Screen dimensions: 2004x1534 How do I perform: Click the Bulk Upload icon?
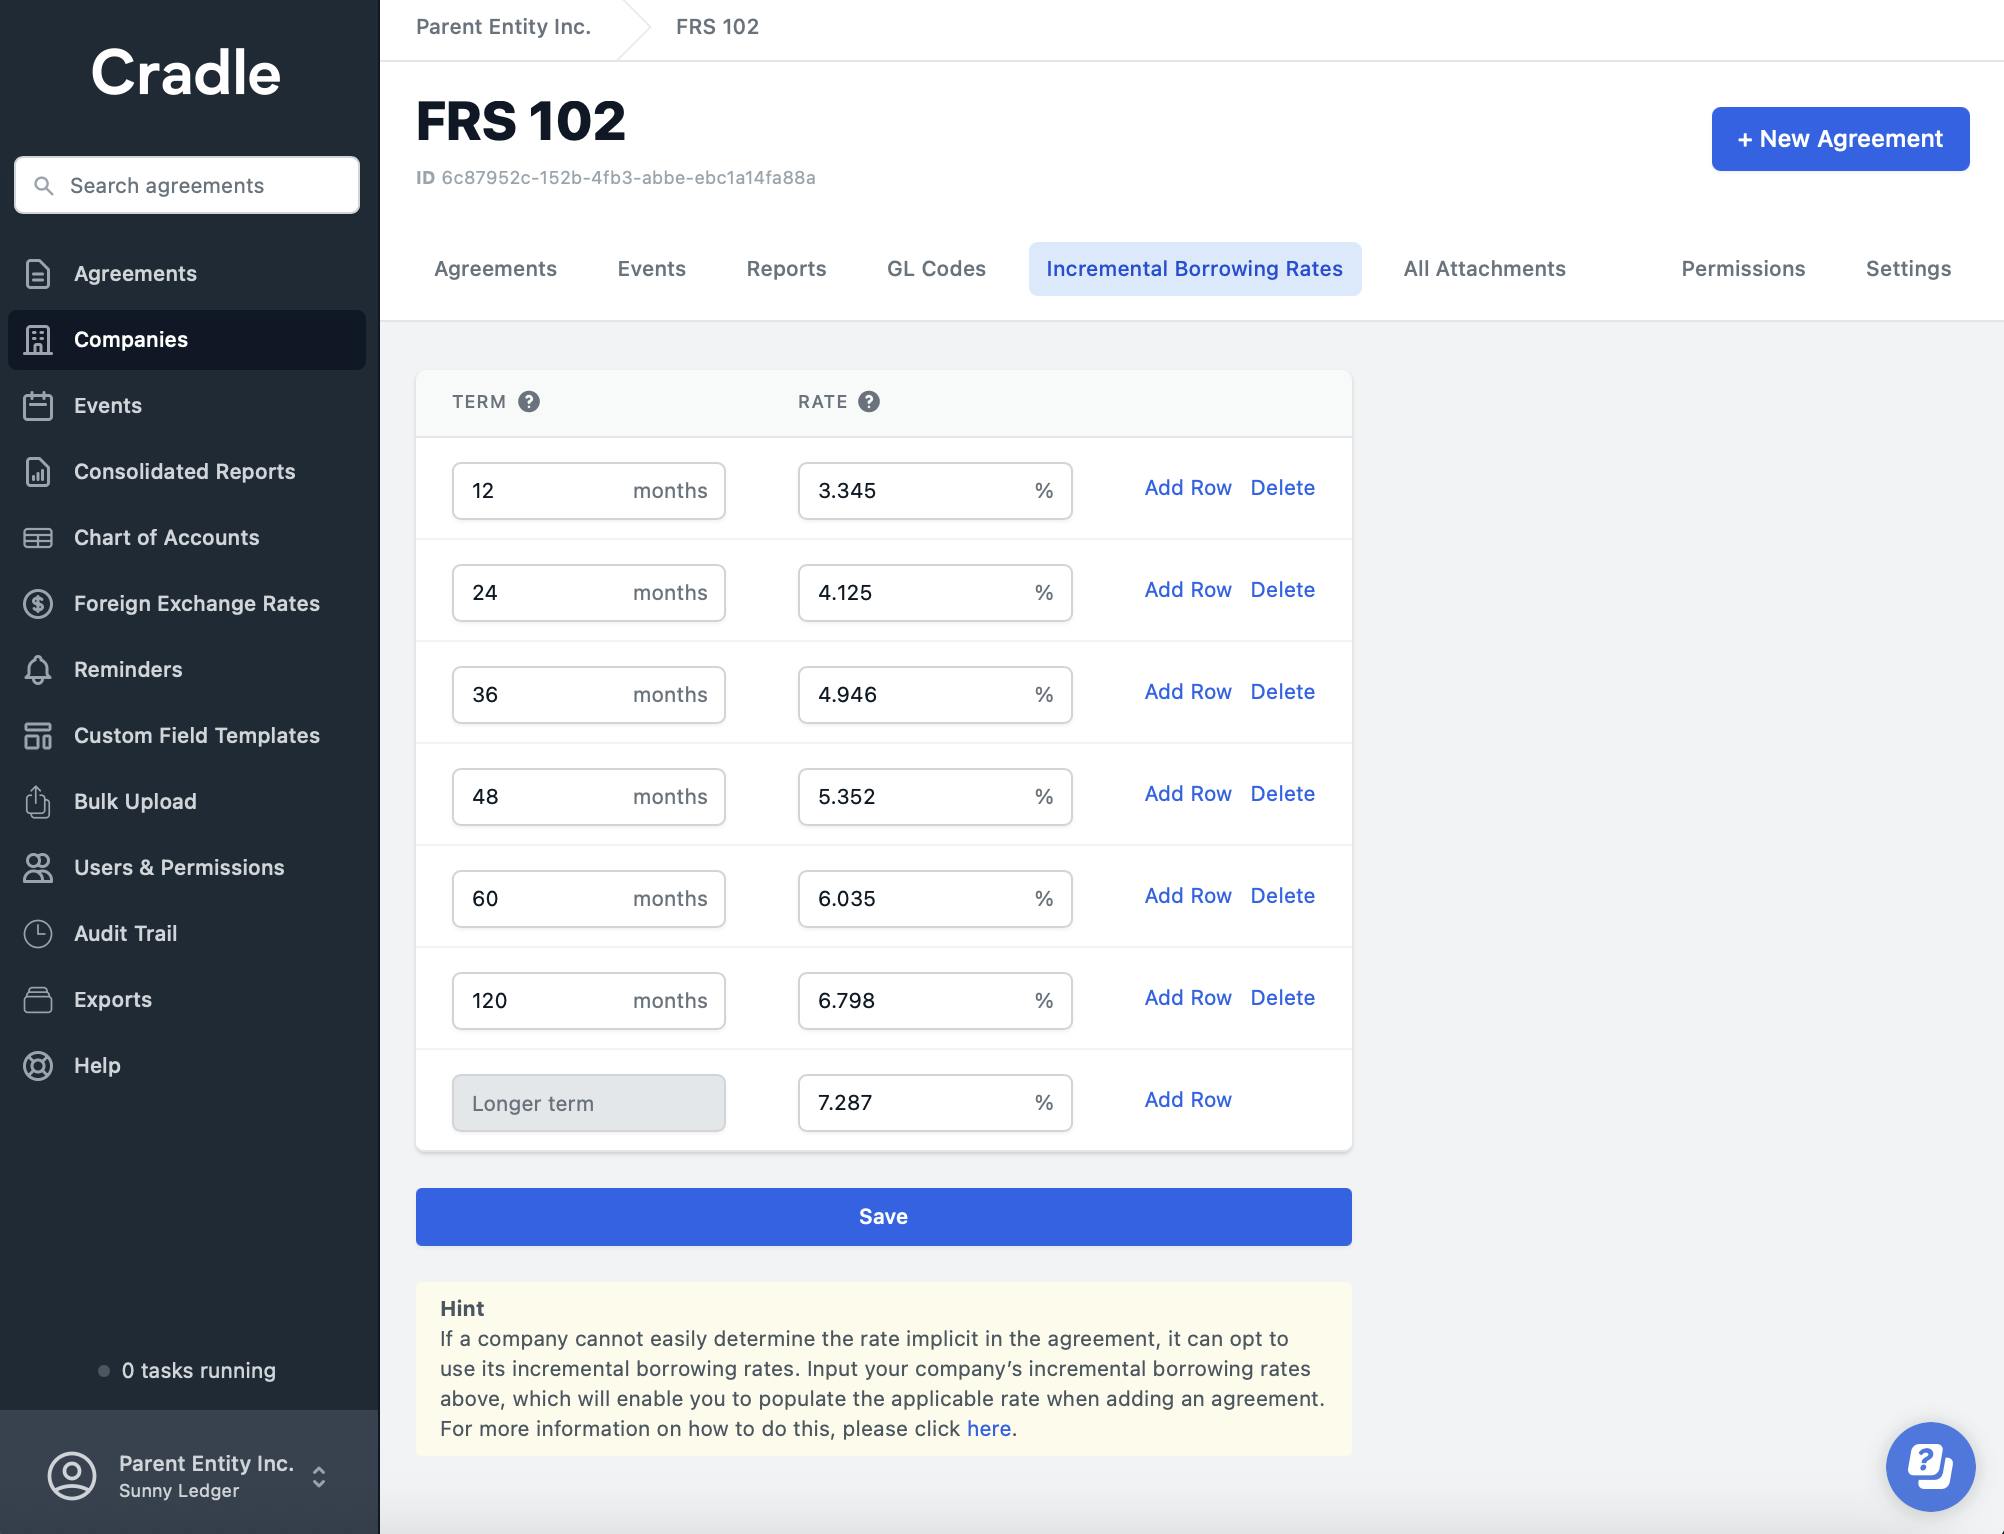(38, 802)
